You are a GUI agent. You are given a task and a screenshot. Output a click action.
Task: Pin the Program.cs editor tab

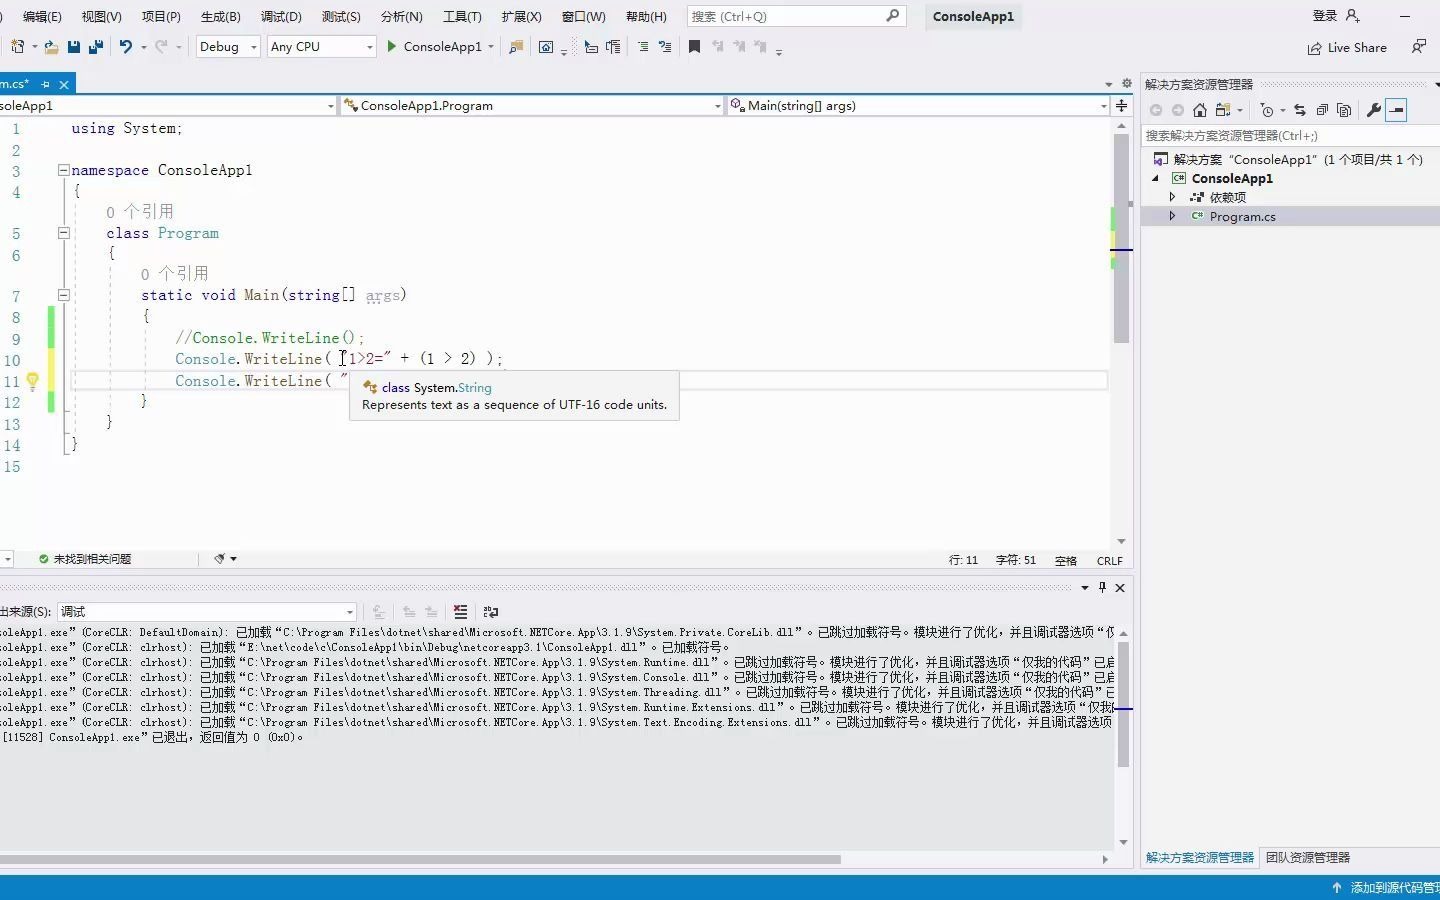(x=45, y=85)
